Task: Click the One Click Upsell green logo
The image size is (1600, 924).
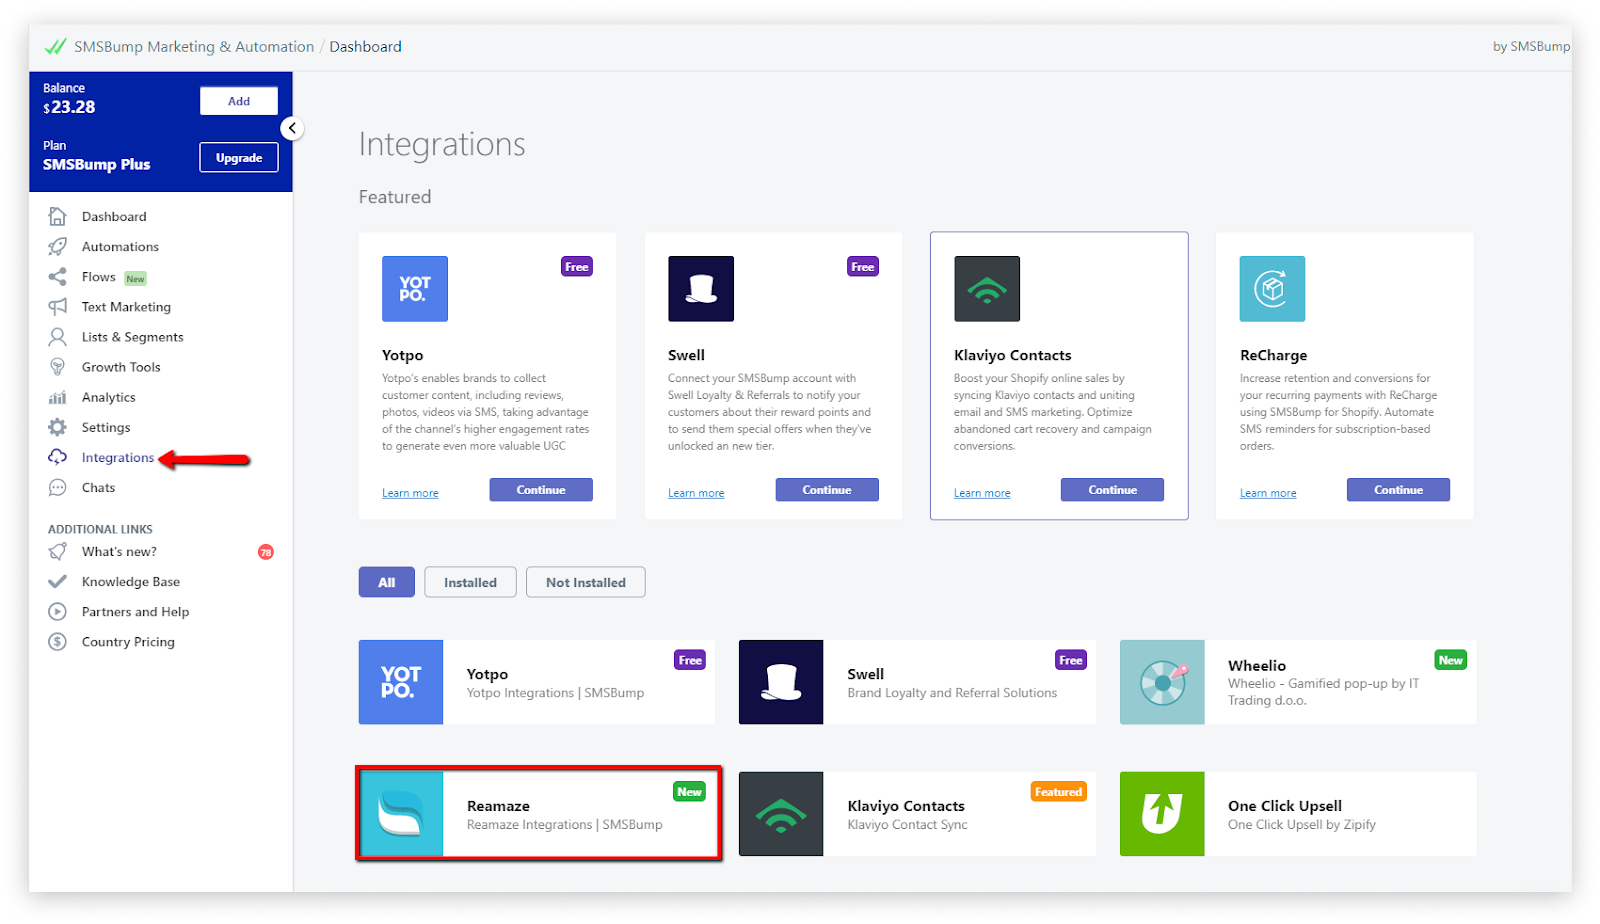Action: (x=1162, y=814)
